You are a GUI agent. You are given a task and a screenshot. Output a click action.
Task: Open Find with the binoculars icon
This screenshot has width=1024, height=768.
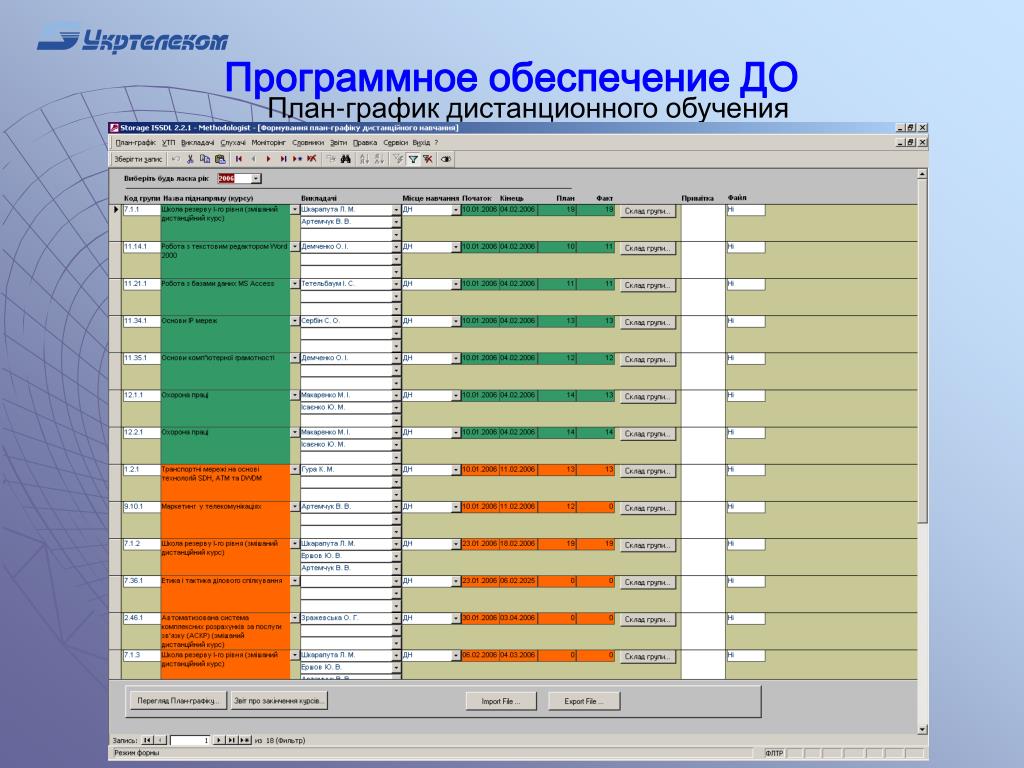click(x=345, y=159)
